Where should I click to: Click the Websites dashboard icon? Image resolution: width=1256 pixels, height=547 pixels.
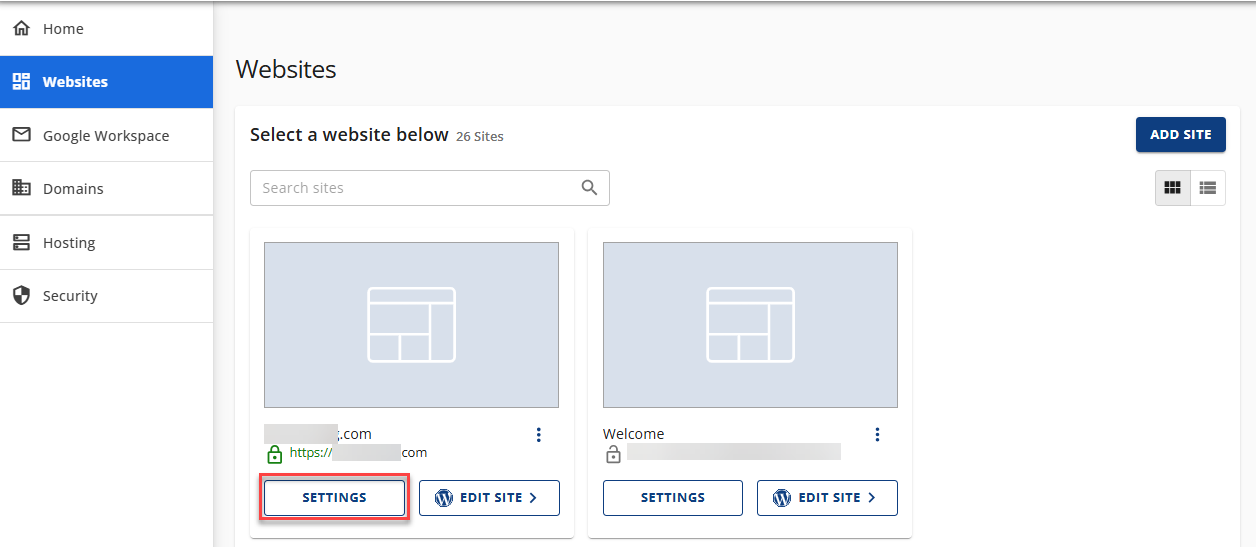[21, 82]
